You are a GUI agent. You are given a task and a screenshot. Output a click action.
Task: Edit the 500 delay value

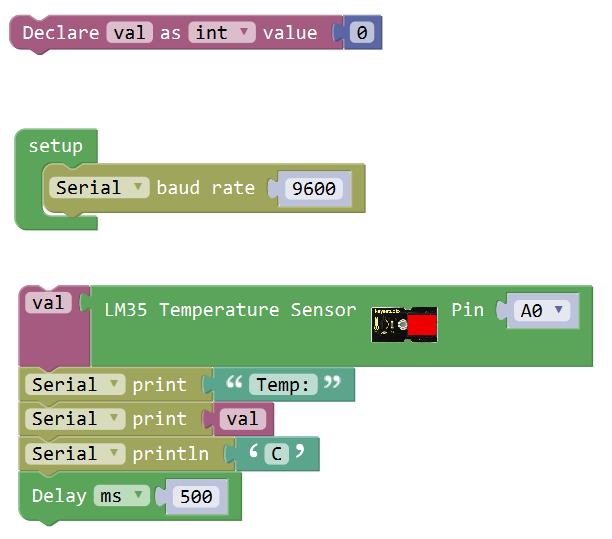196,496
